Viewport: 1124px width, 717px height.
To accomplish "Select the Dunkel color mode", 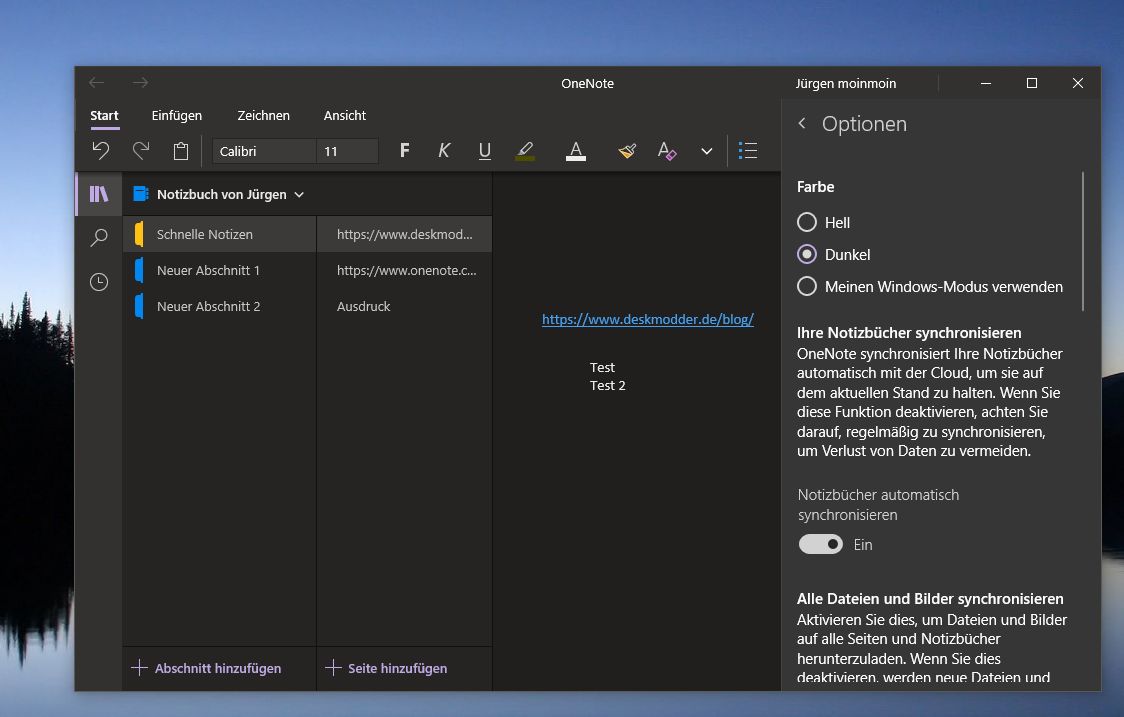I will [x=807, y=254].
